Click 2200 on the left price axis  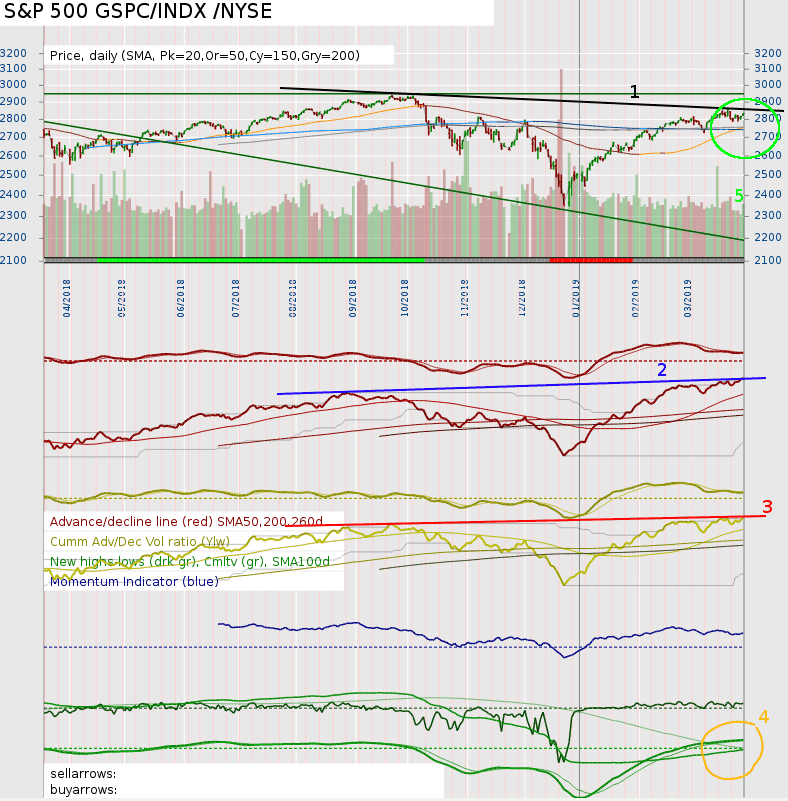13,237
